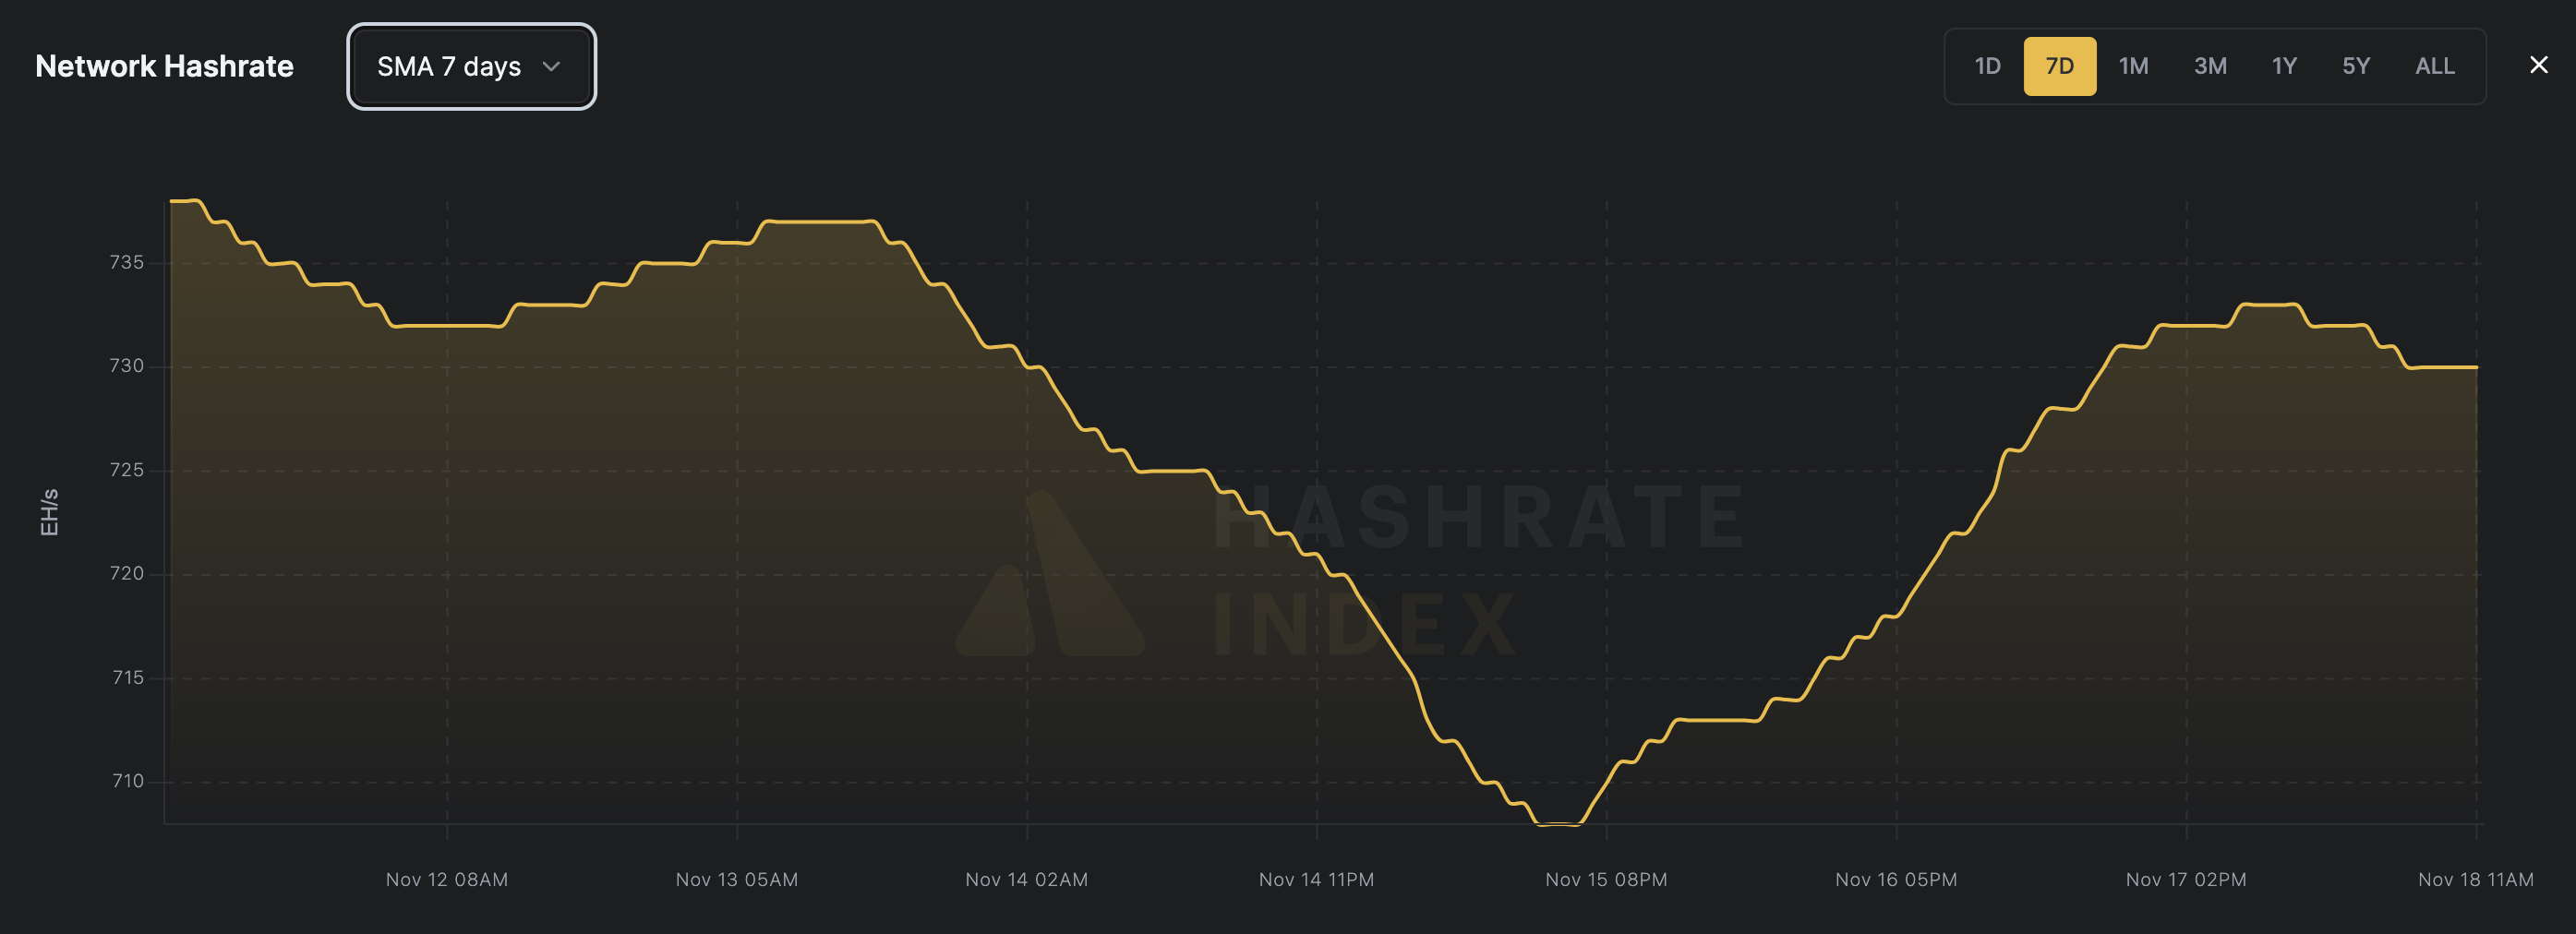Close the Network Hashrate chart panel
This screenshot has height=934, width=2576.
[x=2538, y=66]
